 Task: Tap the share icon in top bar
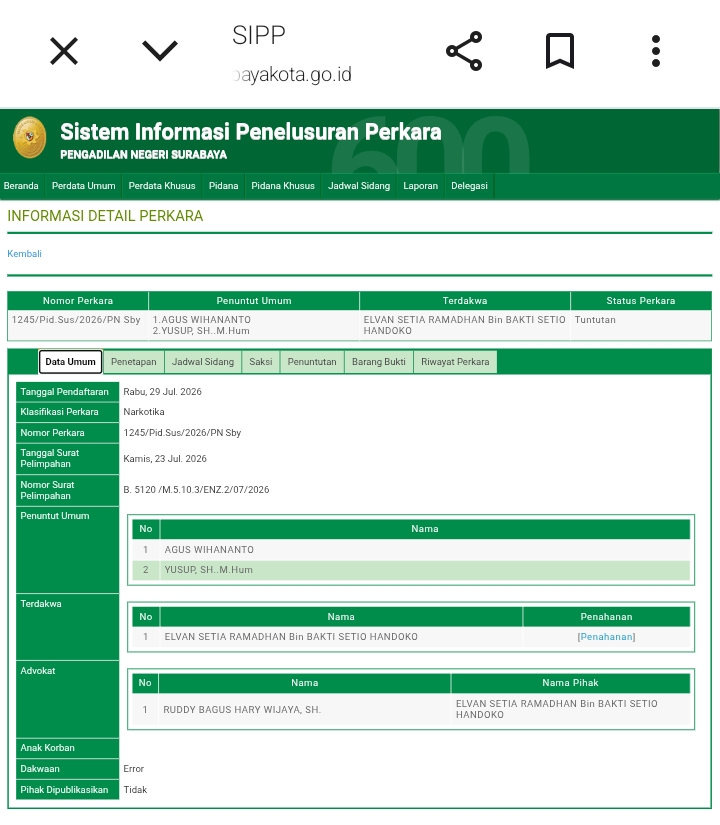point(464,51)
